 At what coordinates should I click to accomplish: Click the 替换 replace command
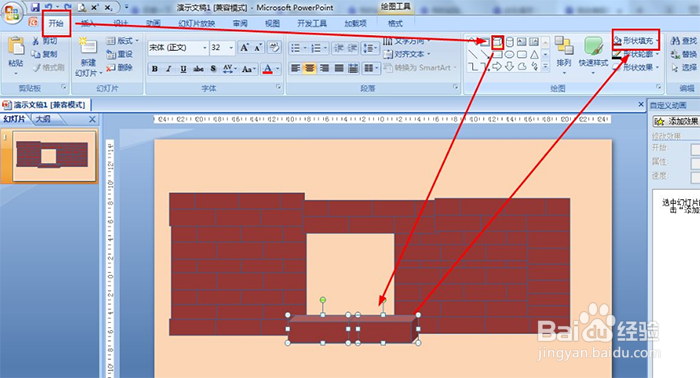pos(683,54)
